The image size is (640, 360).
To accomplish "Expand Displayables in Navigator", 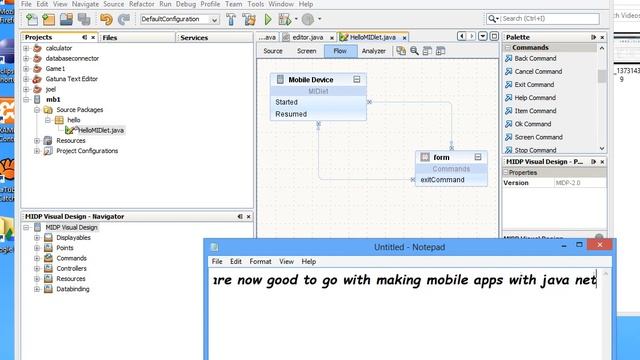I will coord(37,238).
